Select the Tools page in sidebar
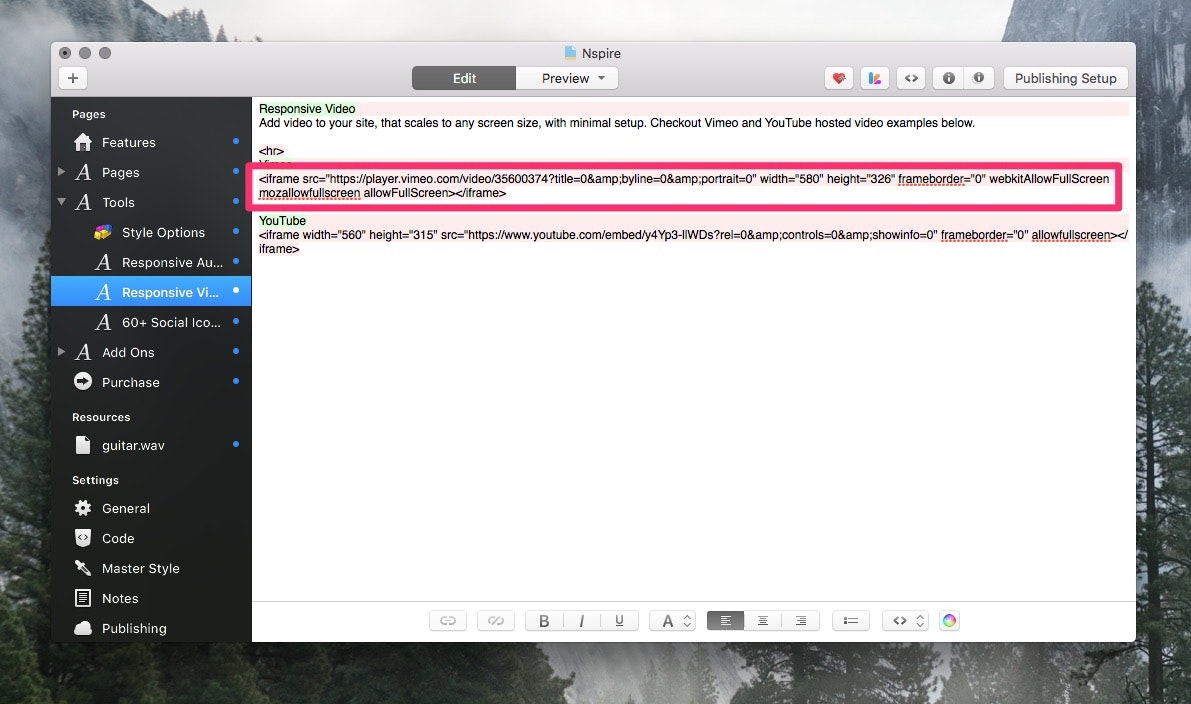 151,202
